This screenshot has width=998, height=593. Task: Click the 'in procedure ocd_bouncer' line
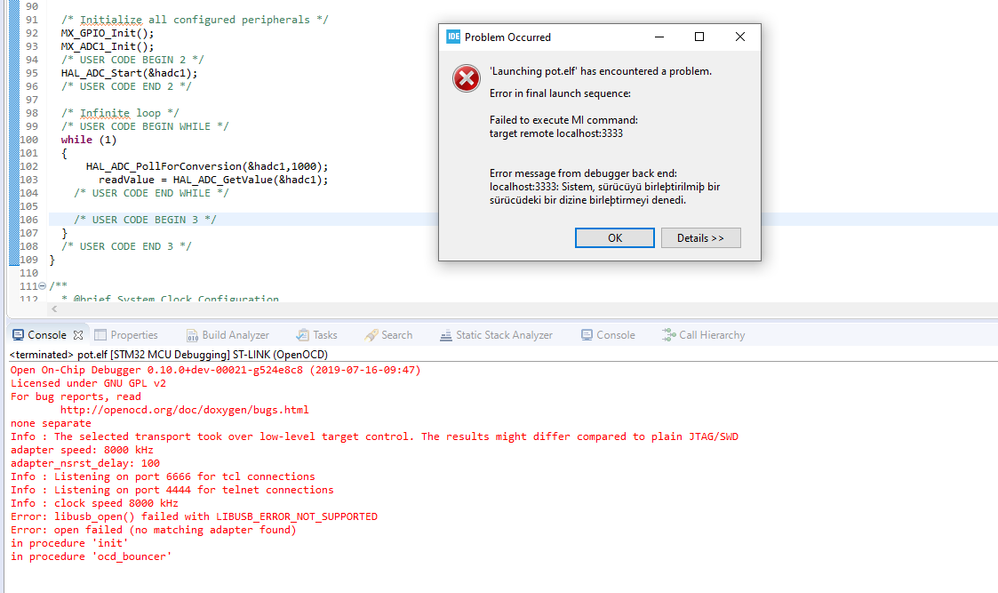pos(91,557)
